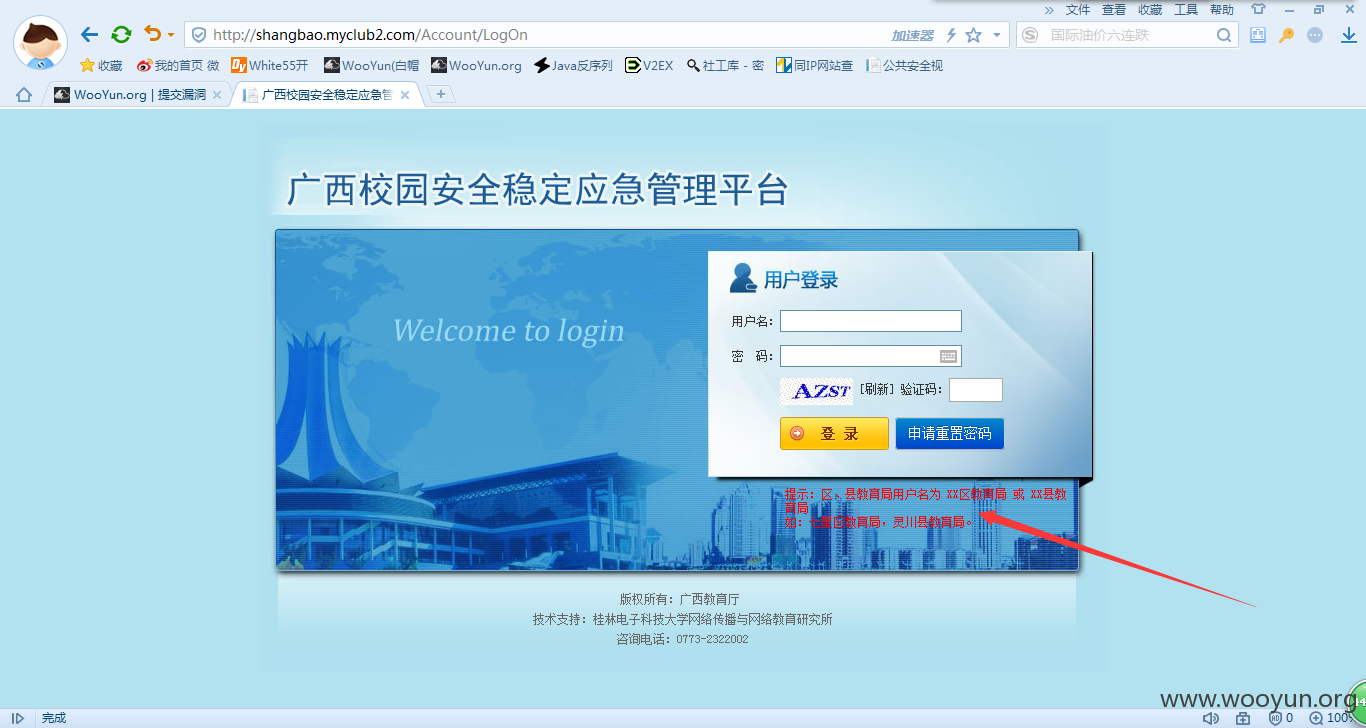
Task: Reload the page with the green refresh icon
Action: click(121, 35)
